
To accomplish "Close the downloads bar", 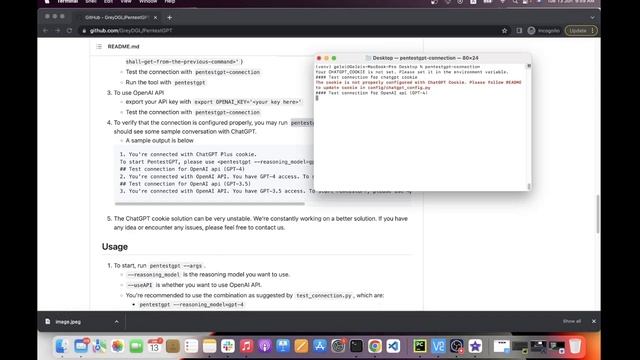I will point(593,321).
